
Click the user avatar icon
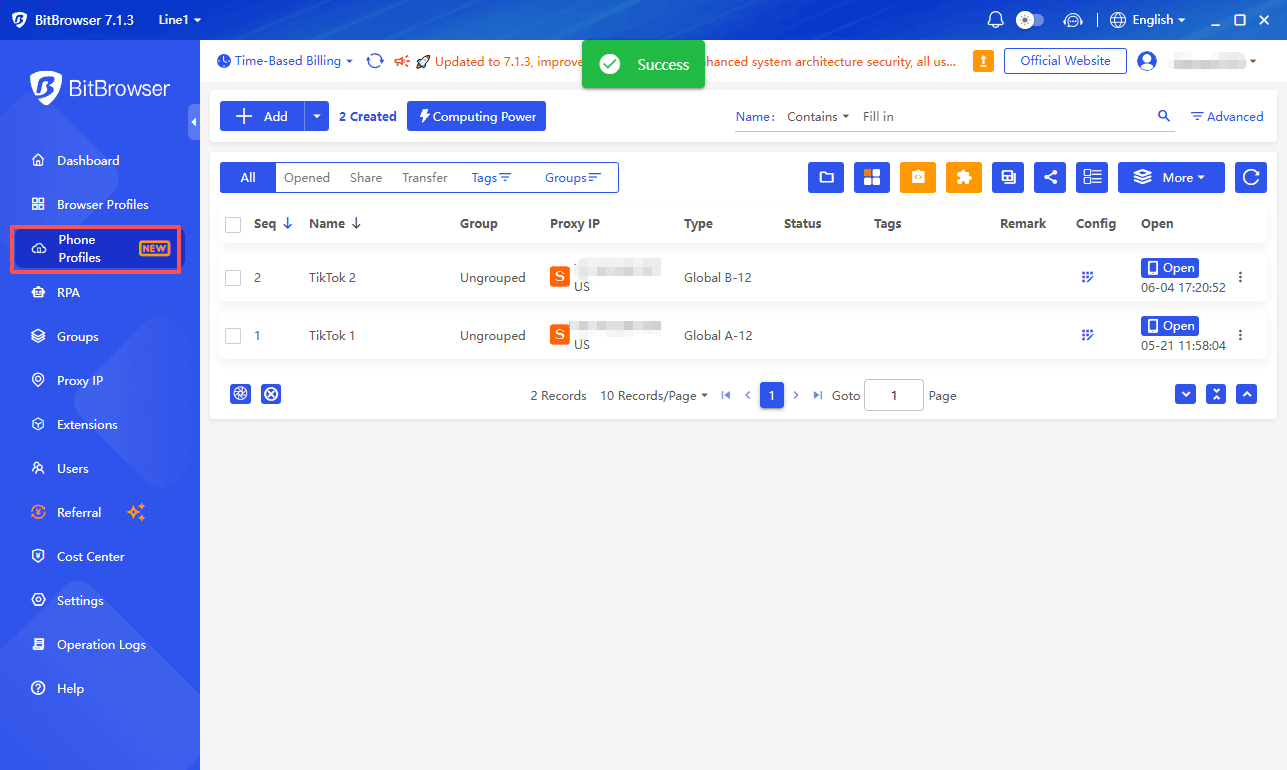pos(1147,61)
